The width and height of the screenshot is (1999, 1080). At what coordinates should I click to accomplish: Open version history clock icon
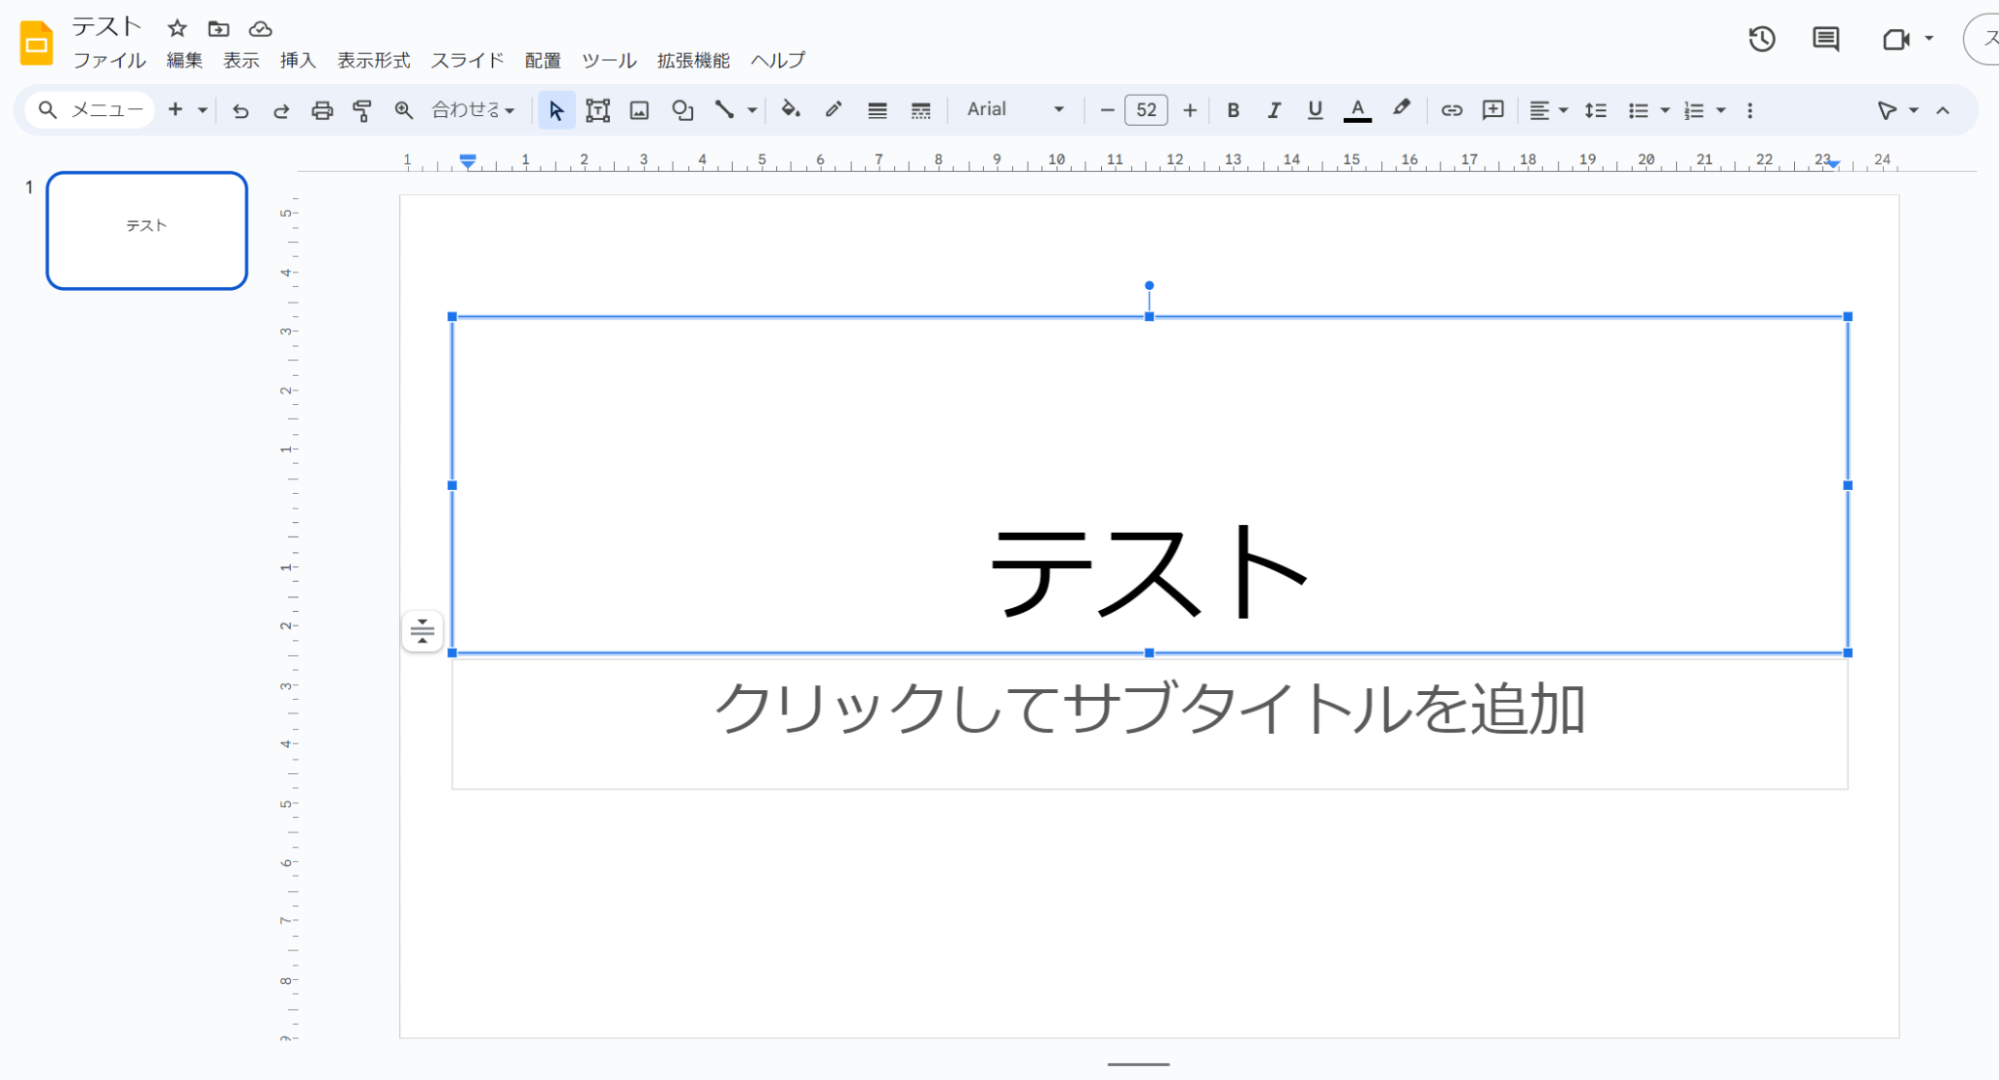(1761, 39)
